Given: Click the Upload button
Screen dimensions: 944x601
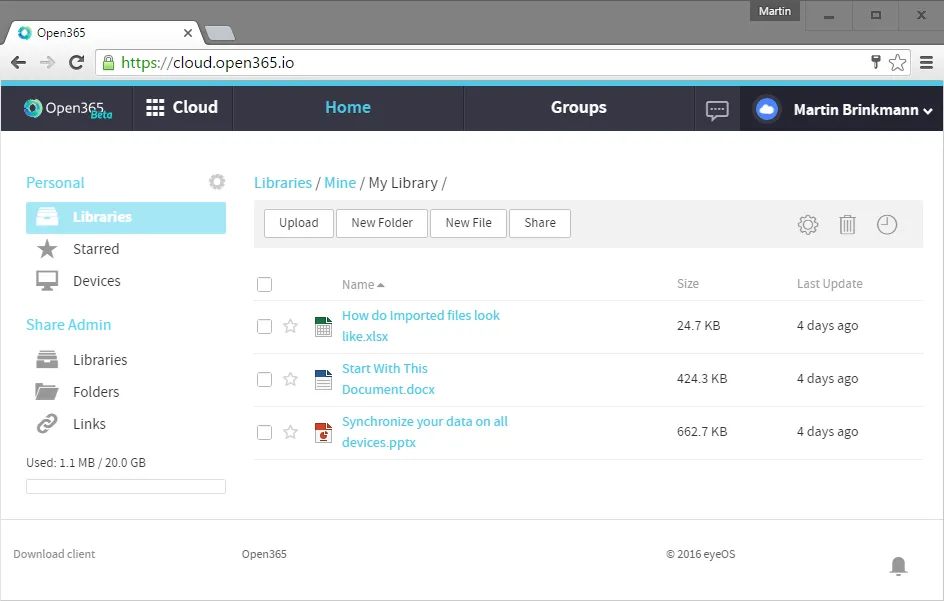Looking at the screenshot, I should tap(298, 223).
